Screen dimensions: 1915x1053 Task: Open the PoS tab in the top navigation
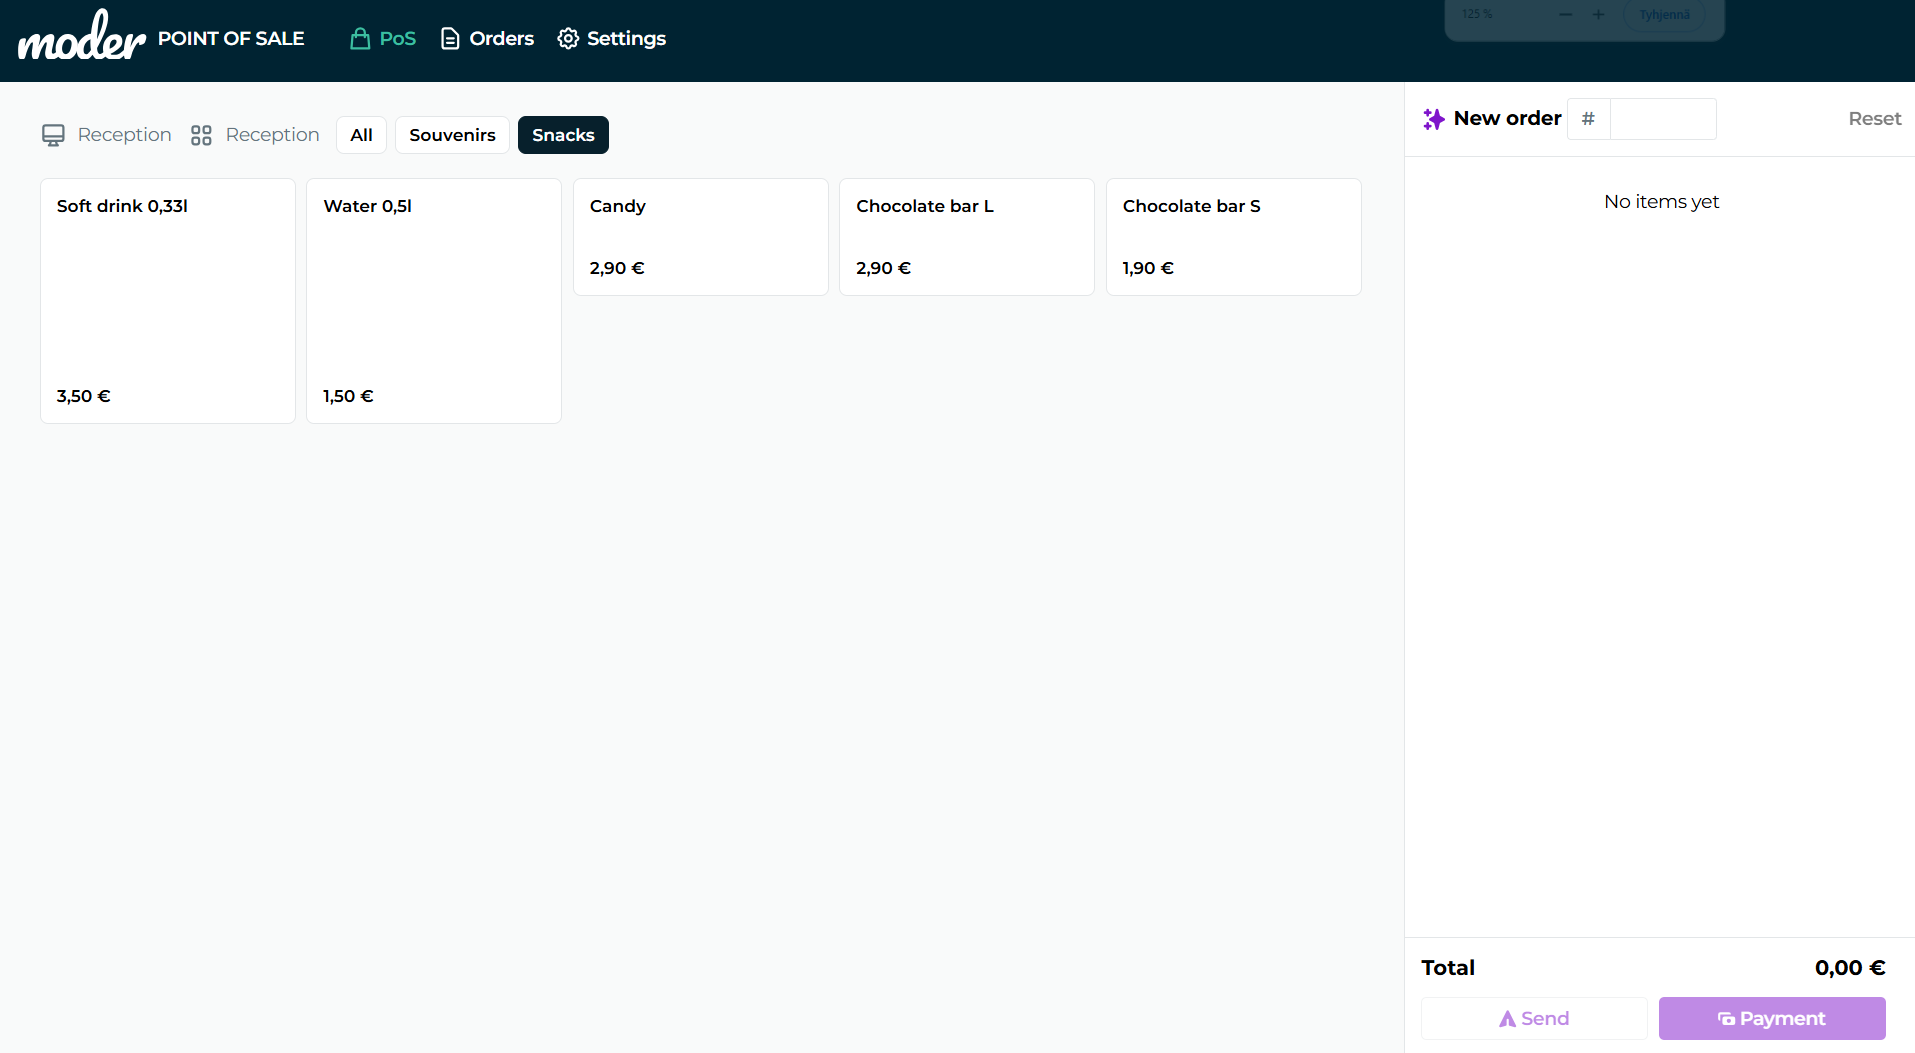coord(383,38)
